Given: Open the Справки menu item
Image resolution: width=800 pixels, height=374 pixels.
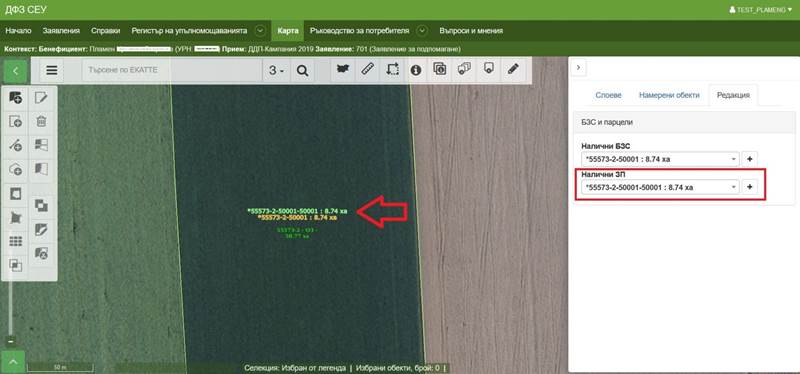Looking at the screenshot, I should (x=106, y=31).
